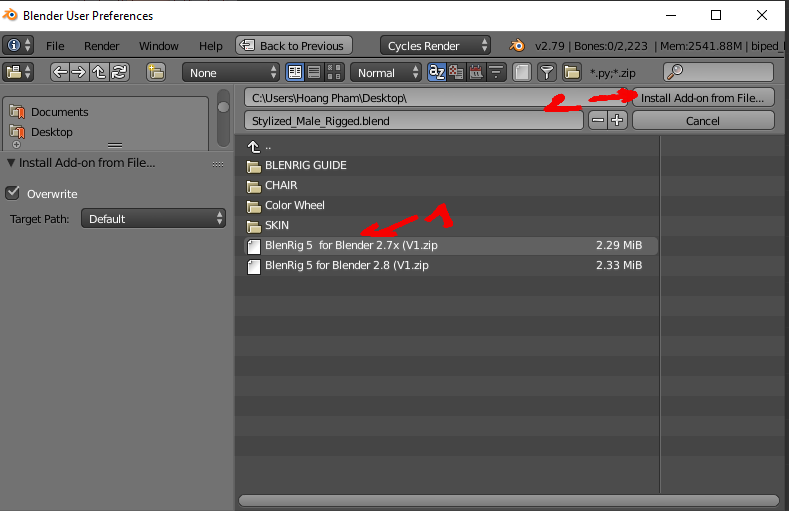The image size is (789, 511).
Task: Open the SKIN folder
Action: [277, 225]
